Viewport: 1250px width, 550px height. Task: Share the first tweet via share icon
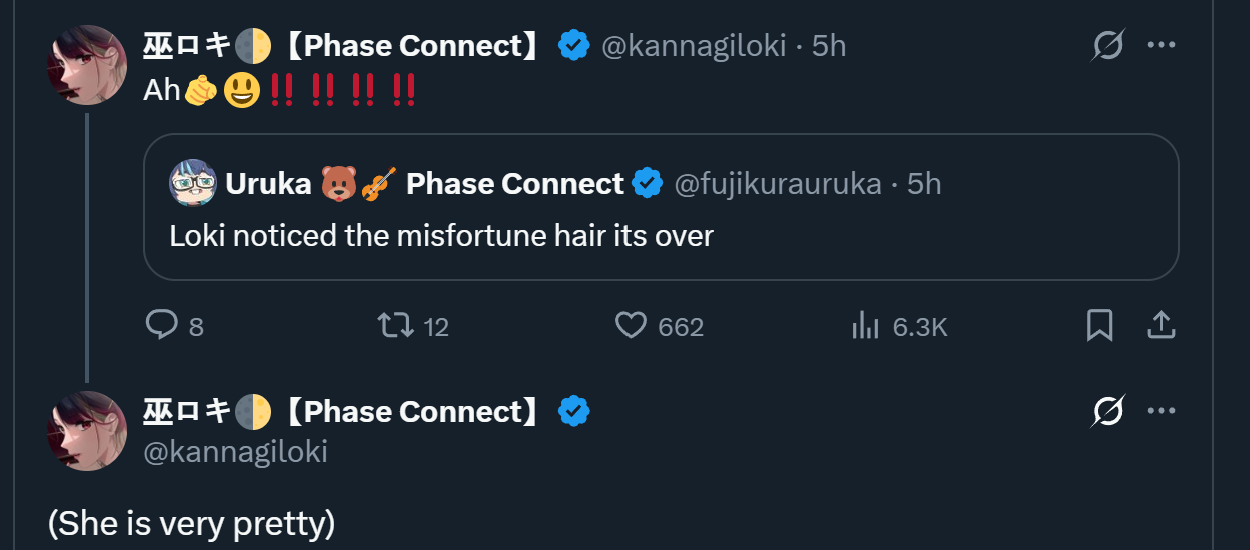point(1160,325)
